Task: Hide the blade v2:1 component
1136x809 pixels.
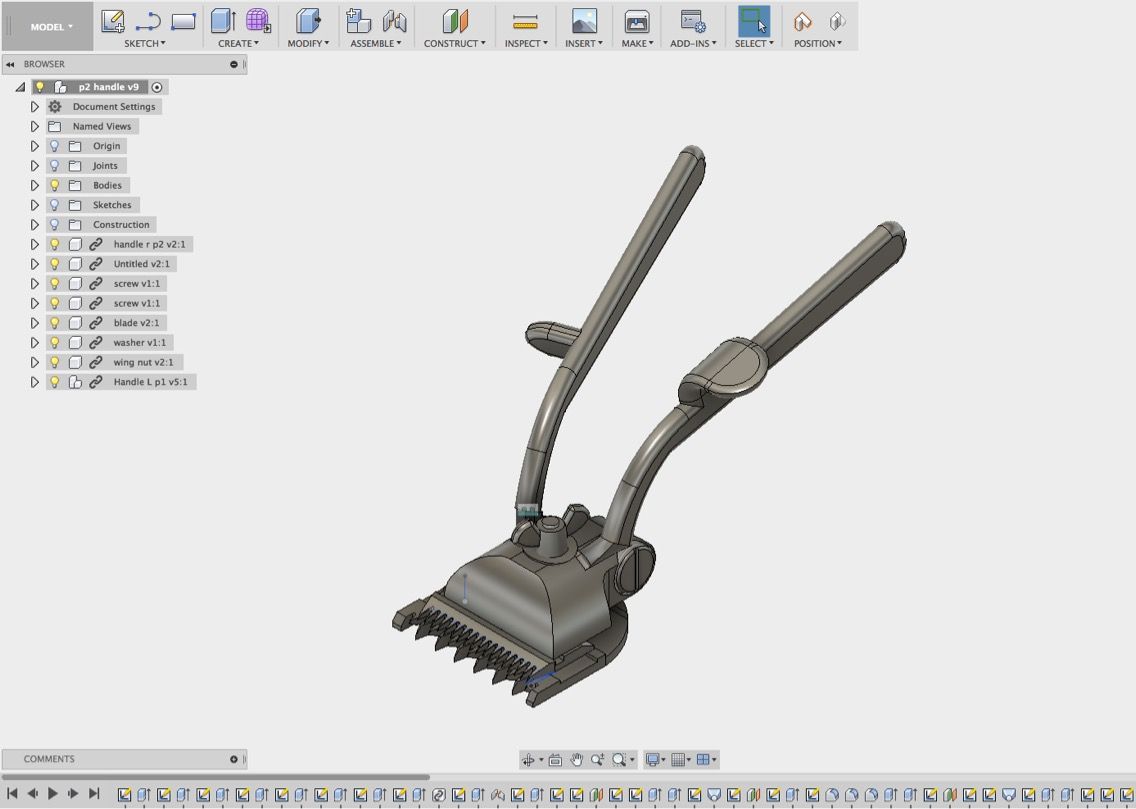Action: tap(55, 323)
